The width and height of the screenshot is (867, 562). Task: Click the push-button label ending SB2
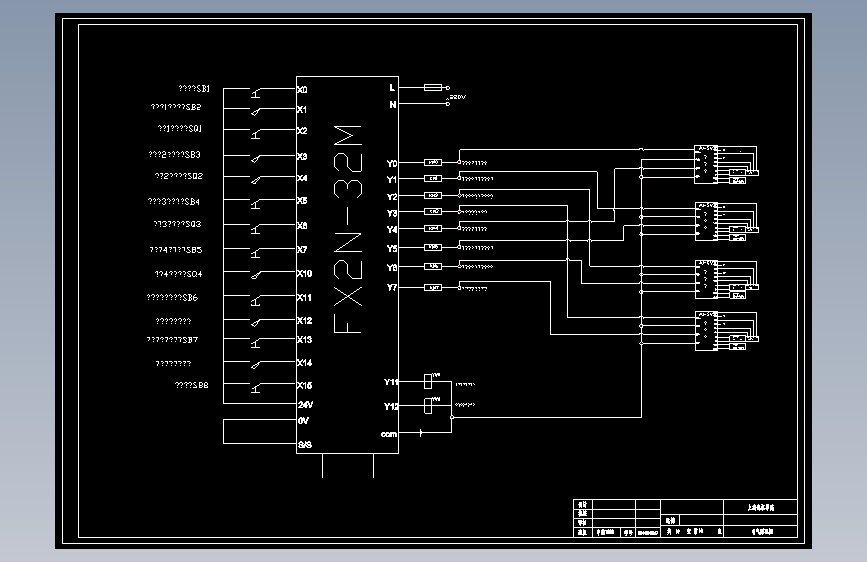coord(176,107)
